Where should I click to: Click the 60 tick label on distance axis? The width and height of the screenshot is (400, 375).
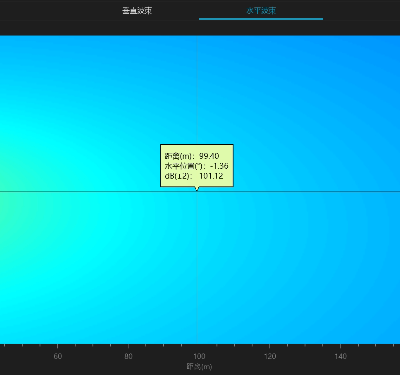point(58,356)
